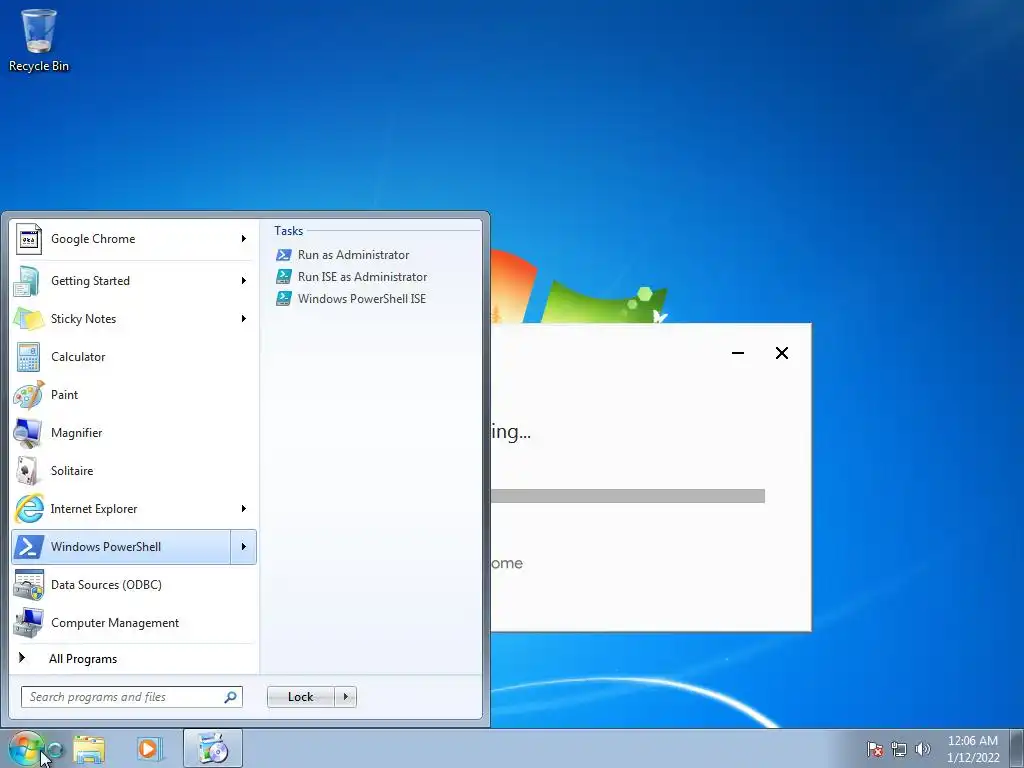Open Computer Management via its icon

click(29, 622)
